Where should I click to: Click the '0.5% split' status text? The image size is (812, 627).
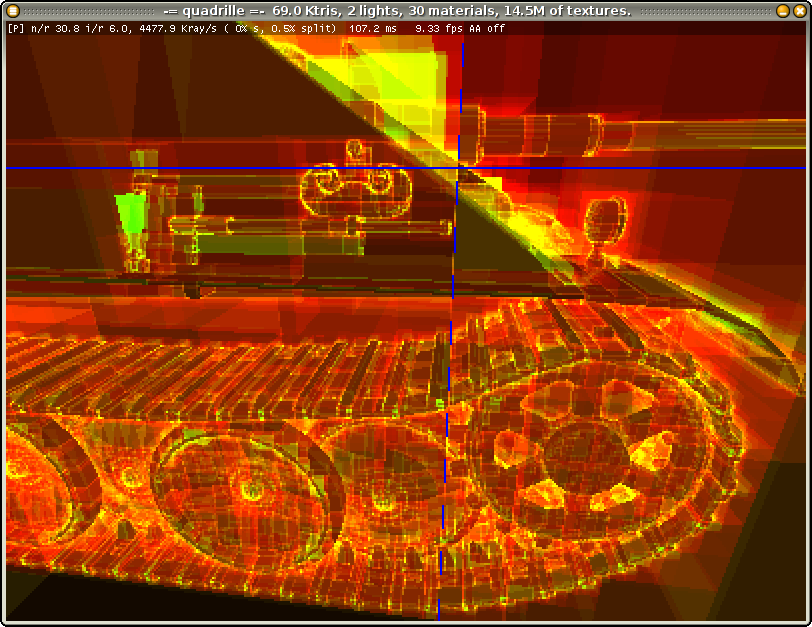click(302, 28)
